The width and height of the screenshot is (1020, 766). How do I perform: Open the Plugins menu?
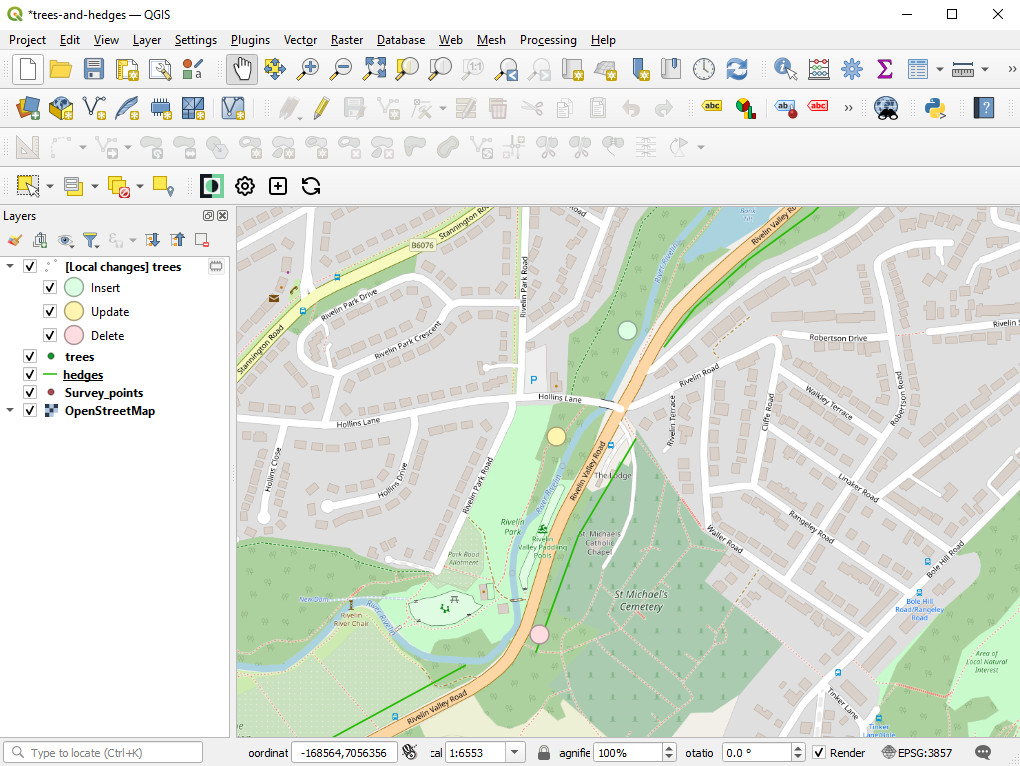point(250,40)
